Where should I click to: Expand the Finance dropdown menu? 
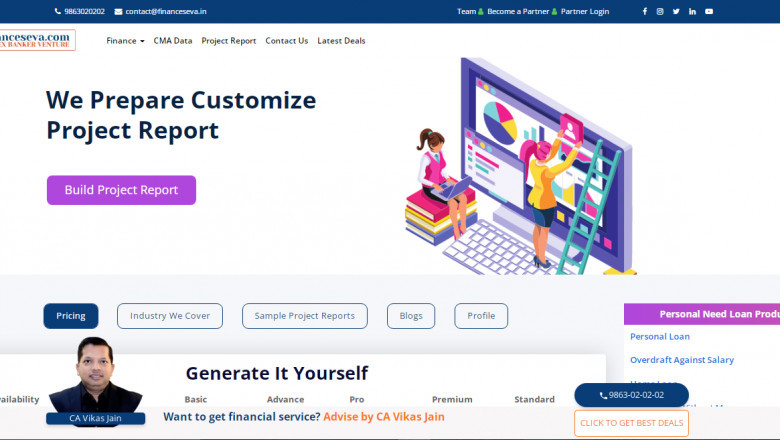click(125, 41)
